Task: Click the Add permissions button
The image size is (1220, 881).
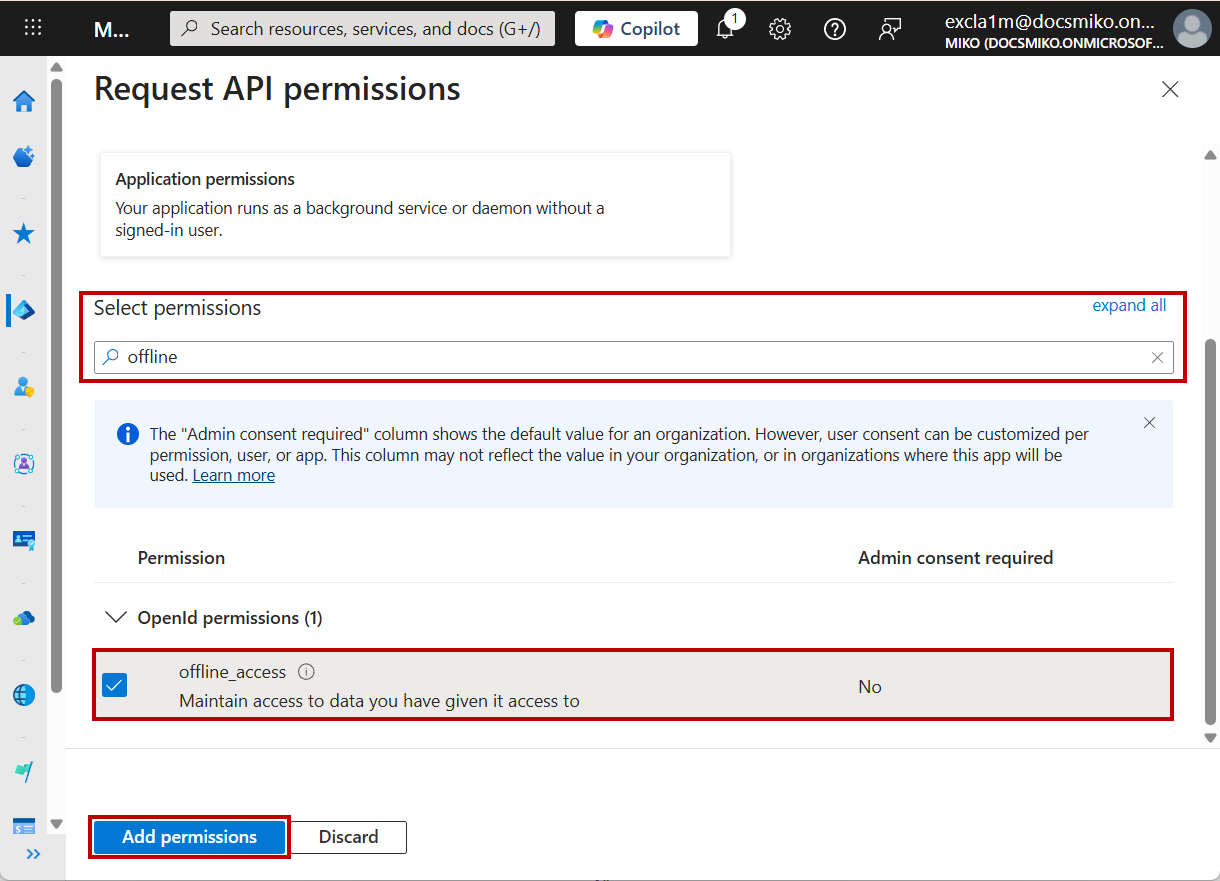Action: pos(189,837)
